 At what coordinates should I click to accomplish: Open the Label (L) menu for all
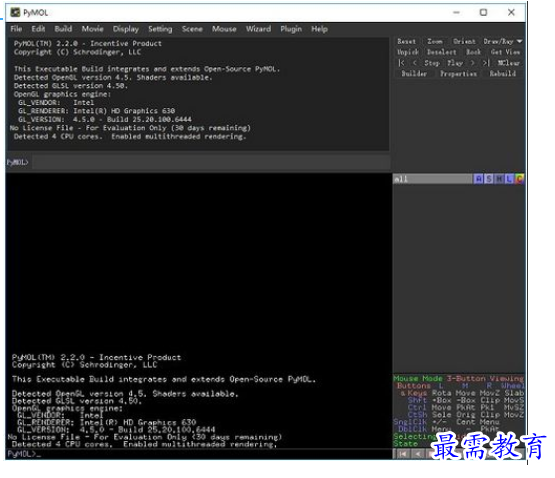(509, 179)
